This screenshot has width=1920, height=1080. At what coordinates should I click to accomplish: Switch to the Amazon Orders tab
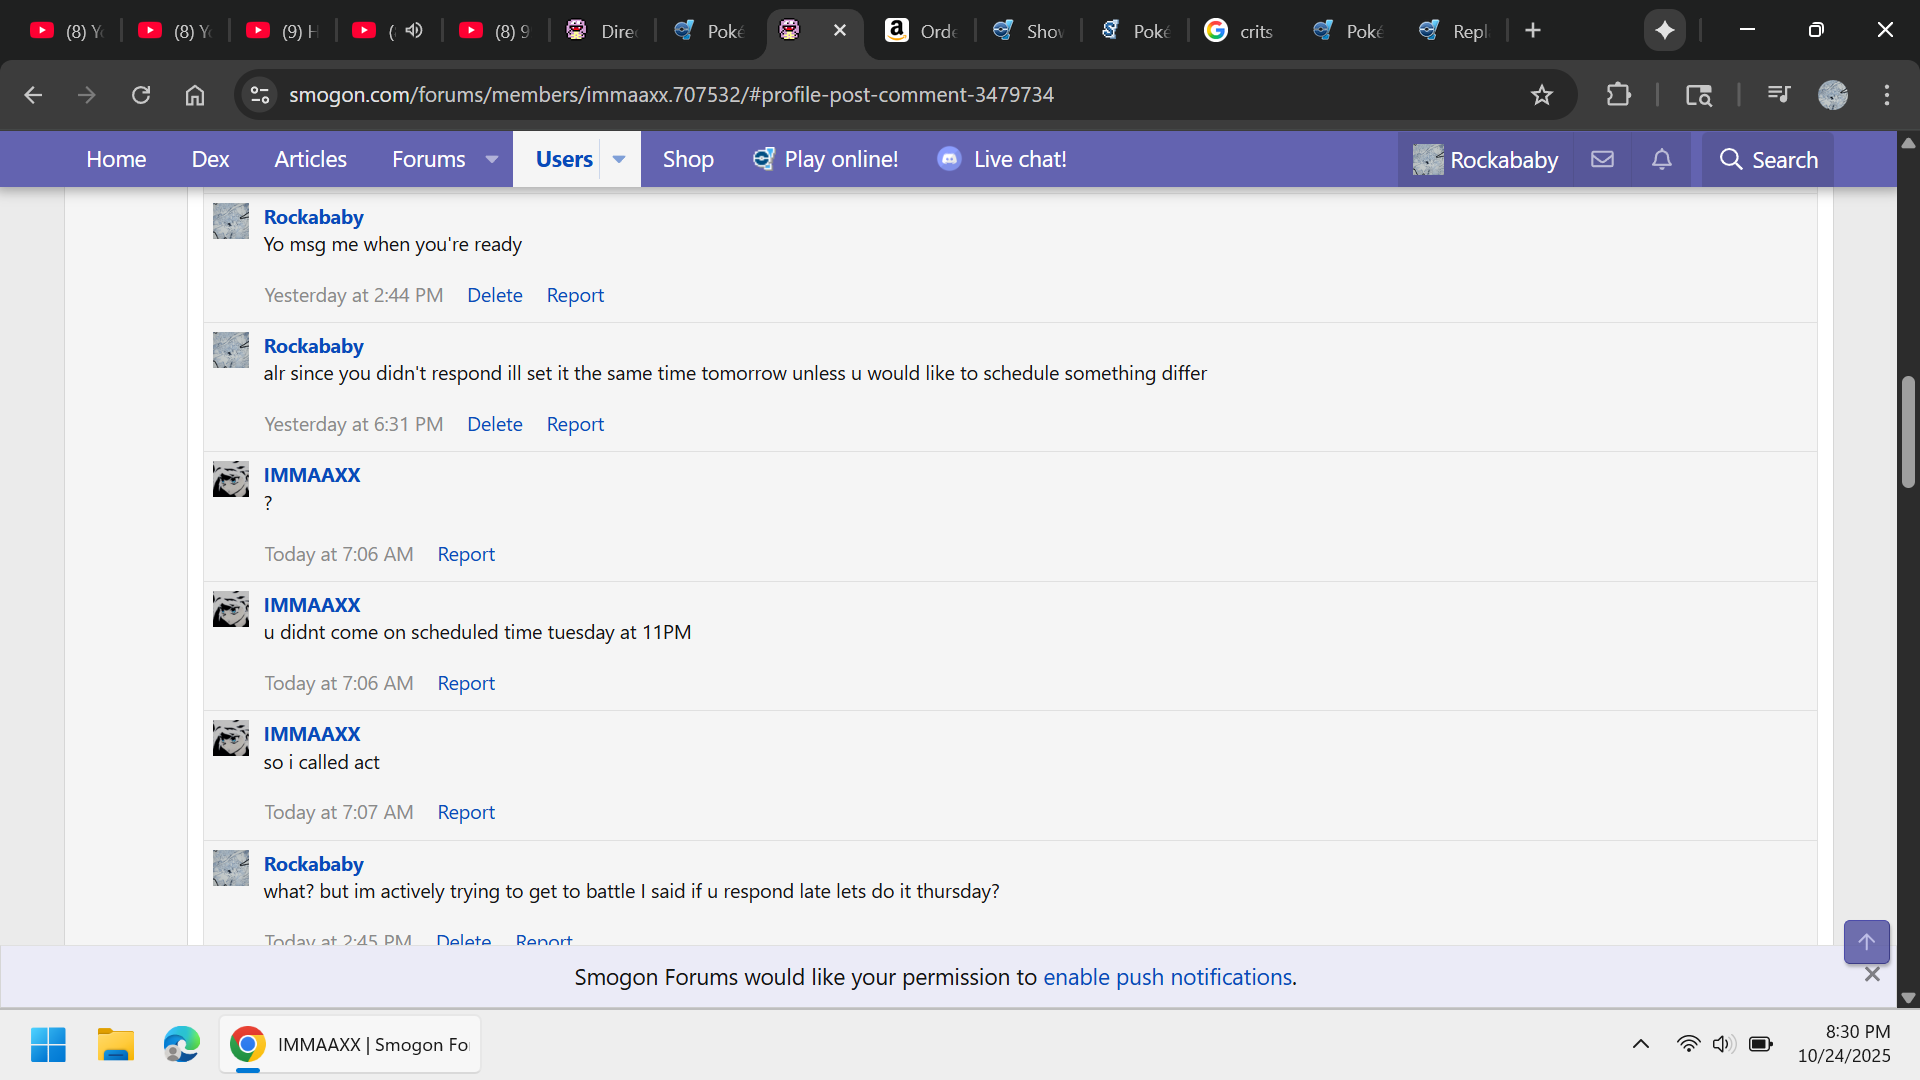tap(921, 31)
